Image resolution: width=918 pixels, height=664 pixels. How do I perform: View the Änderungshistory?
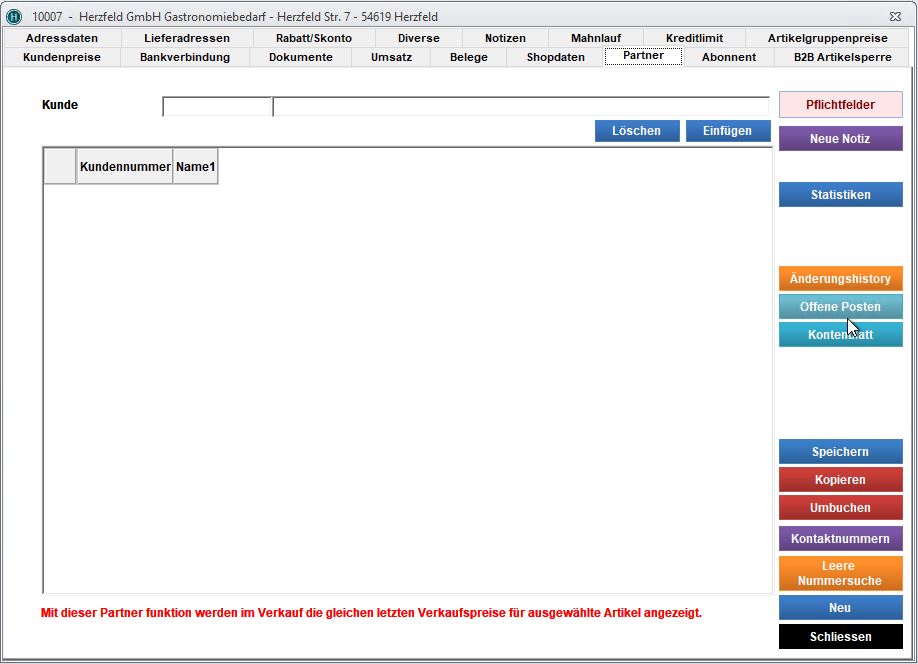(840, 279)
